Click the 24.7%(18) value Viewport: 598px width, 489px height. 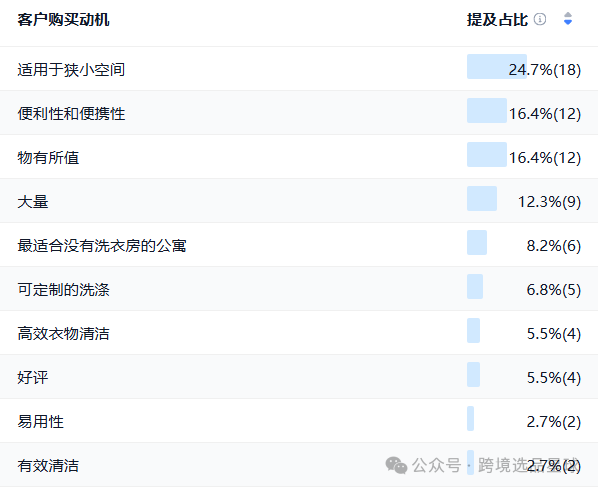pos(545,70)
